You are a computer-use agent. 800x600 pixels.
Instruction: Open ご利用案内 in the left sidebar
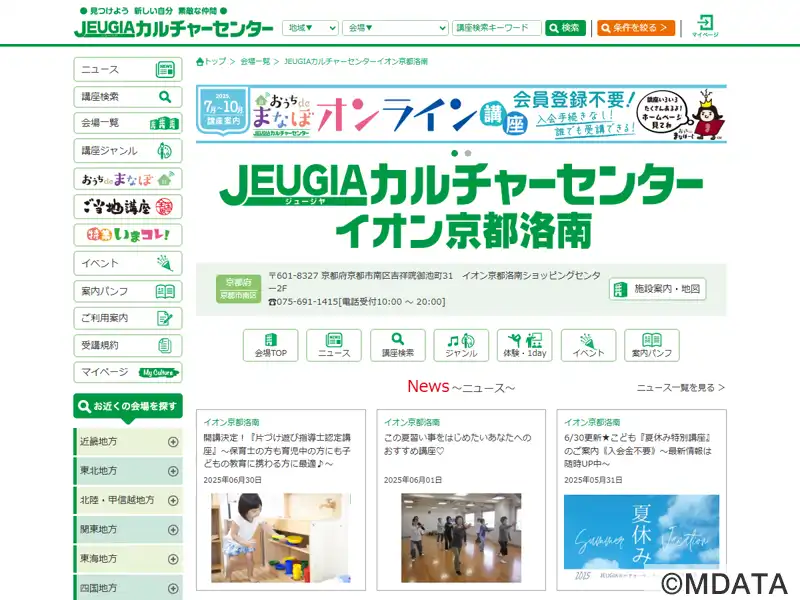point(128,318)
